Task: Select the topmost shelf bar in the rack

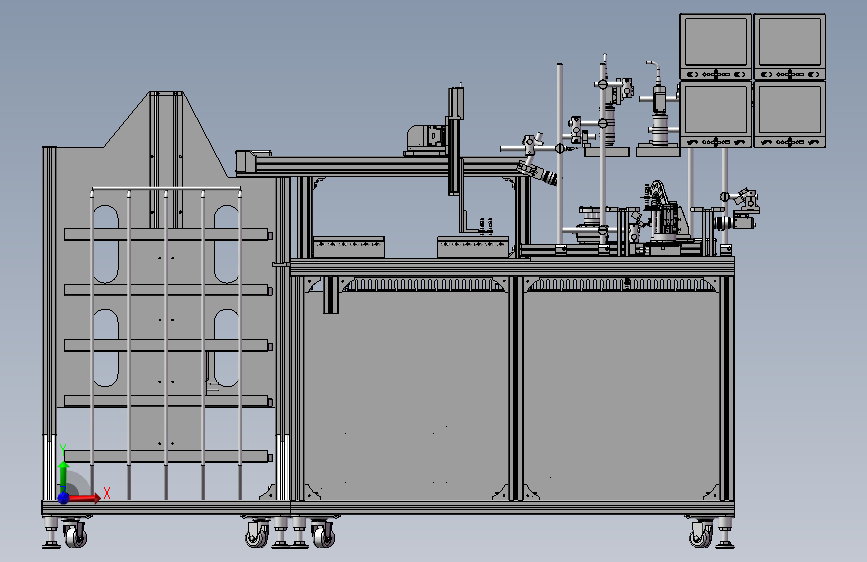Action: (x=168, y=235)
